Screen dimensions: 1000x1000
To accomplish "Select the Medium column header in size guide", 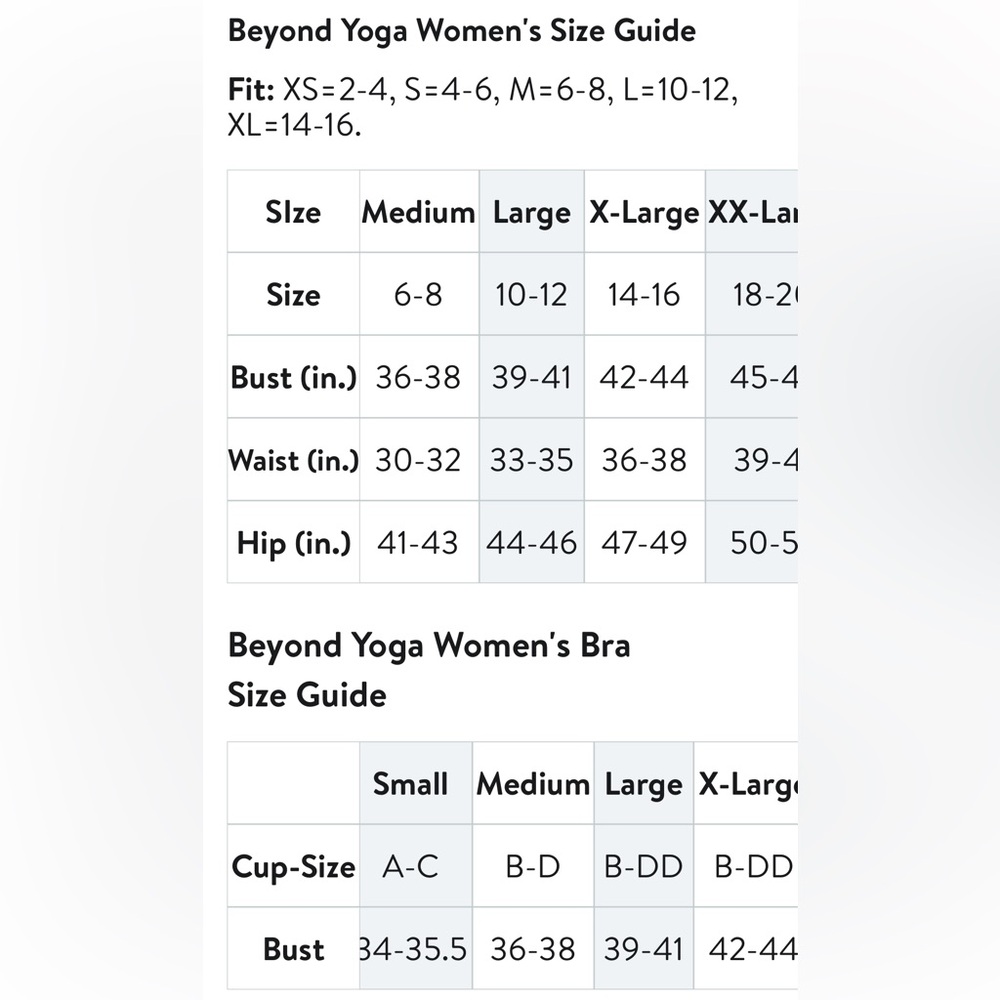I will [x=419, y=212].
